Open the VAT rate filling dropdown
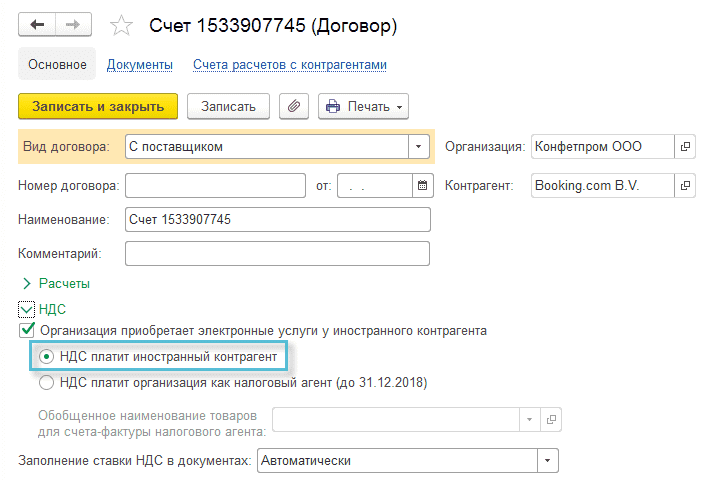706x493 pixels. tap(547, 460)
